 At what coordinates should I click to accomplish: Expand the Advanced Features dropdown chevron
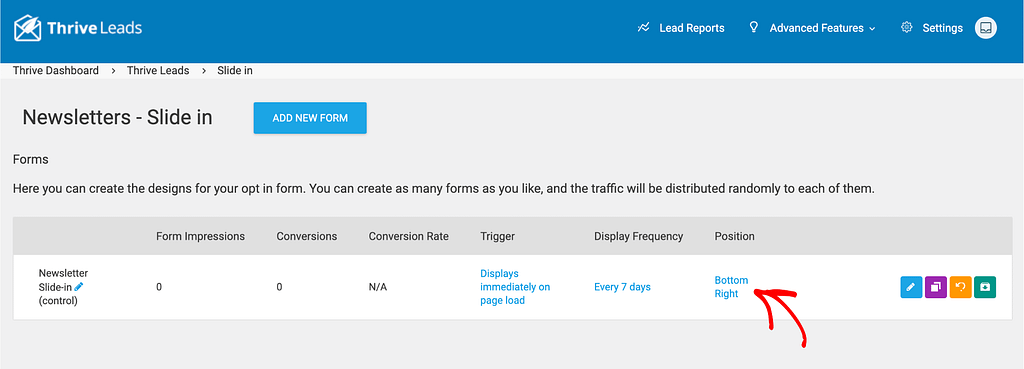[872, 29]
